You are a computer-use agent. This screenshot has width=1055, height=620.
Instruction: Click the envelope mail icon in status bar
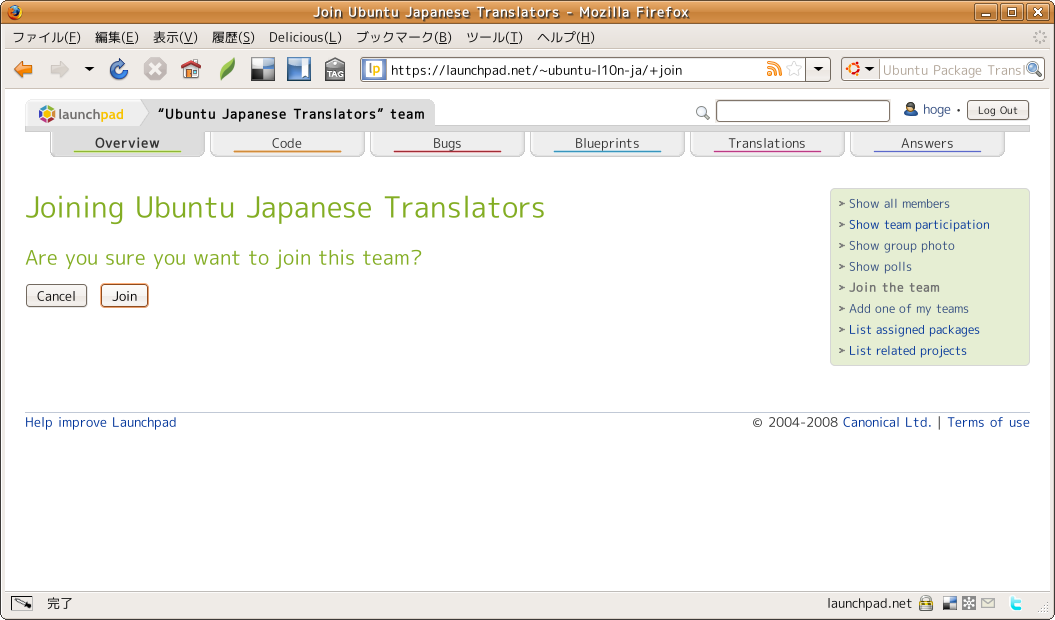pos(988,603)
